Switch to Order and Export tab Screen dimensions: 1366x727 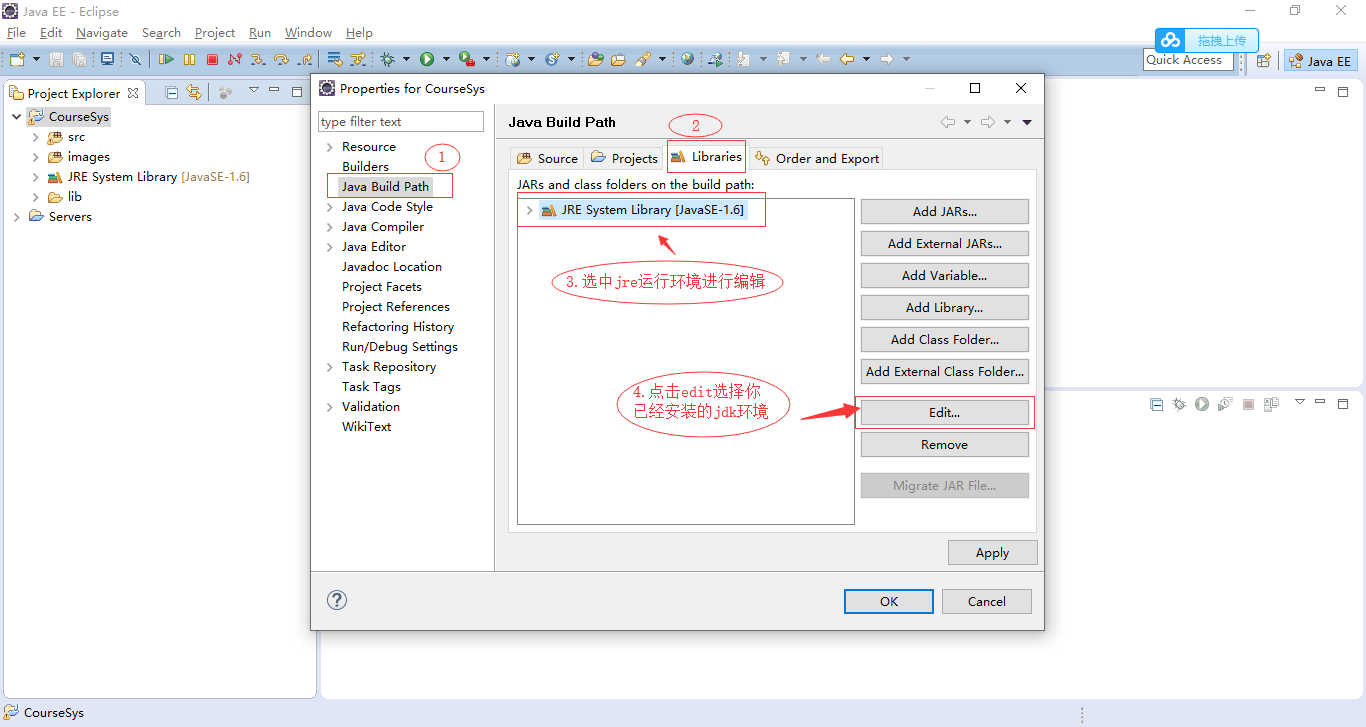pos(817,158)
